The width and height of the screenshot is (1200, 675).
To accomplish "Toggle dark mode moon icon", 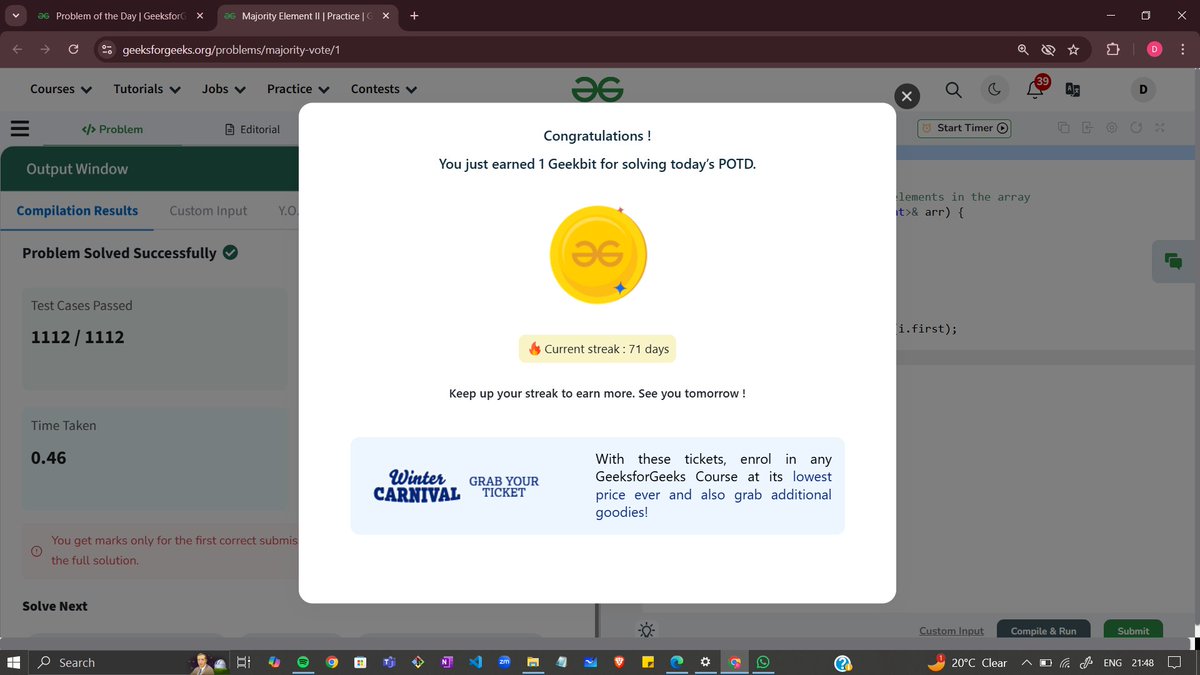I will click(x=995, y=90).
